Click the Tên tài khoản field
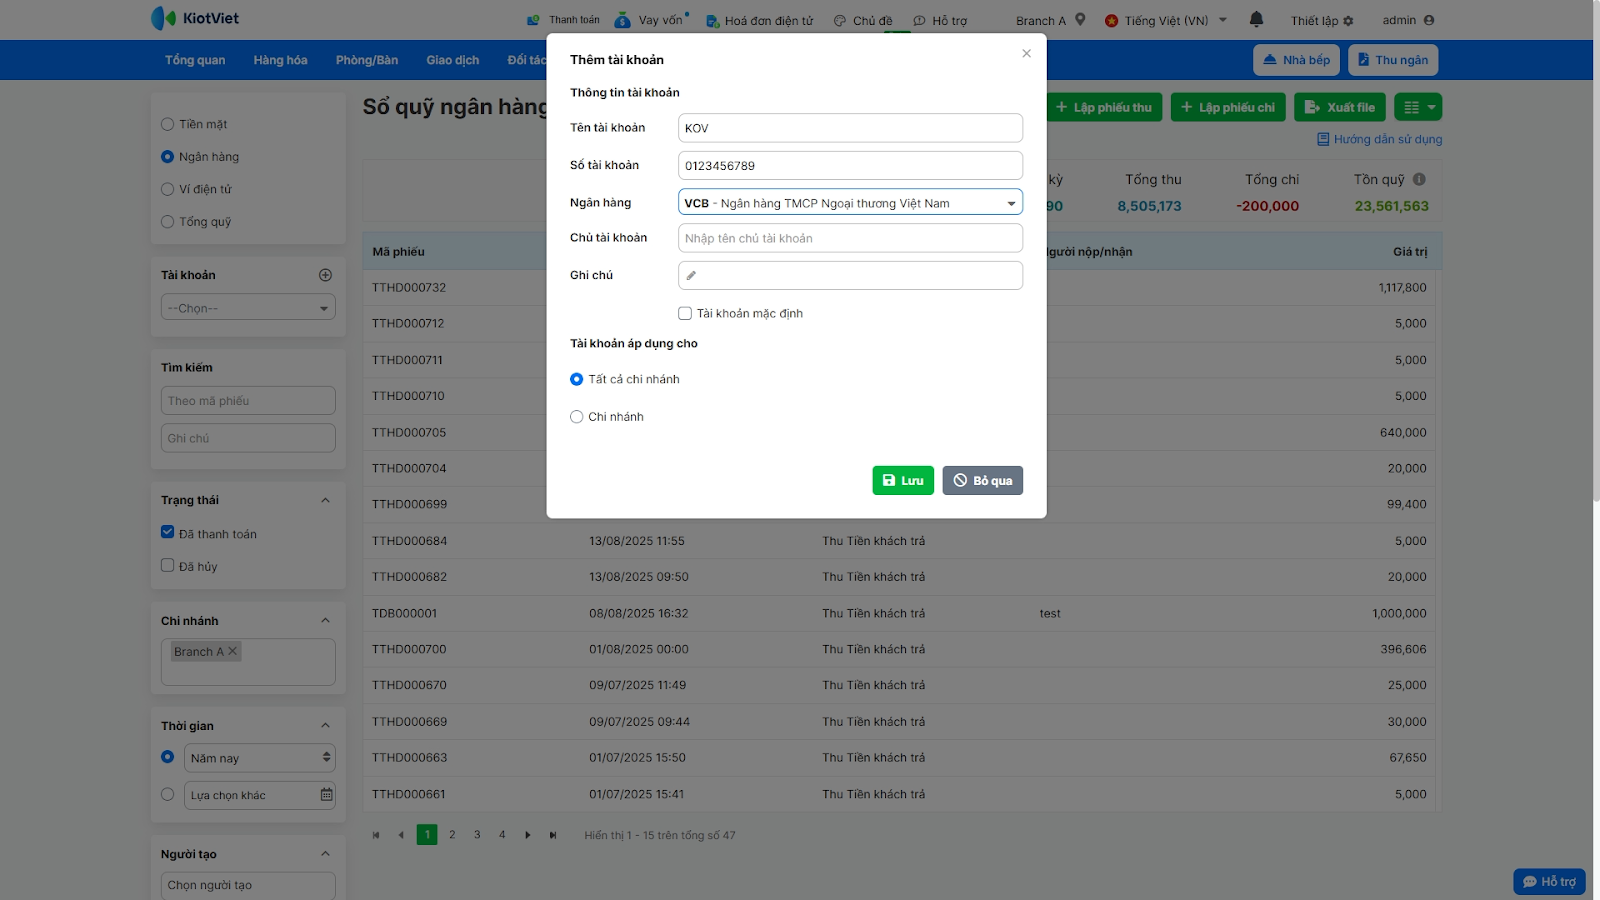1600x900 pixels. pos(850,128)
